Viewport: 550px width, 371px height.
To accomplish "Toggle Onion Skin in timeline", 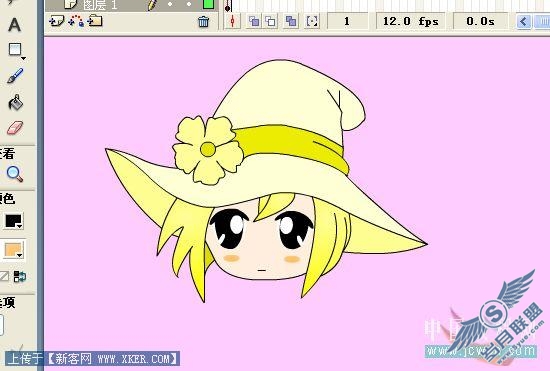I will point(254,21).
